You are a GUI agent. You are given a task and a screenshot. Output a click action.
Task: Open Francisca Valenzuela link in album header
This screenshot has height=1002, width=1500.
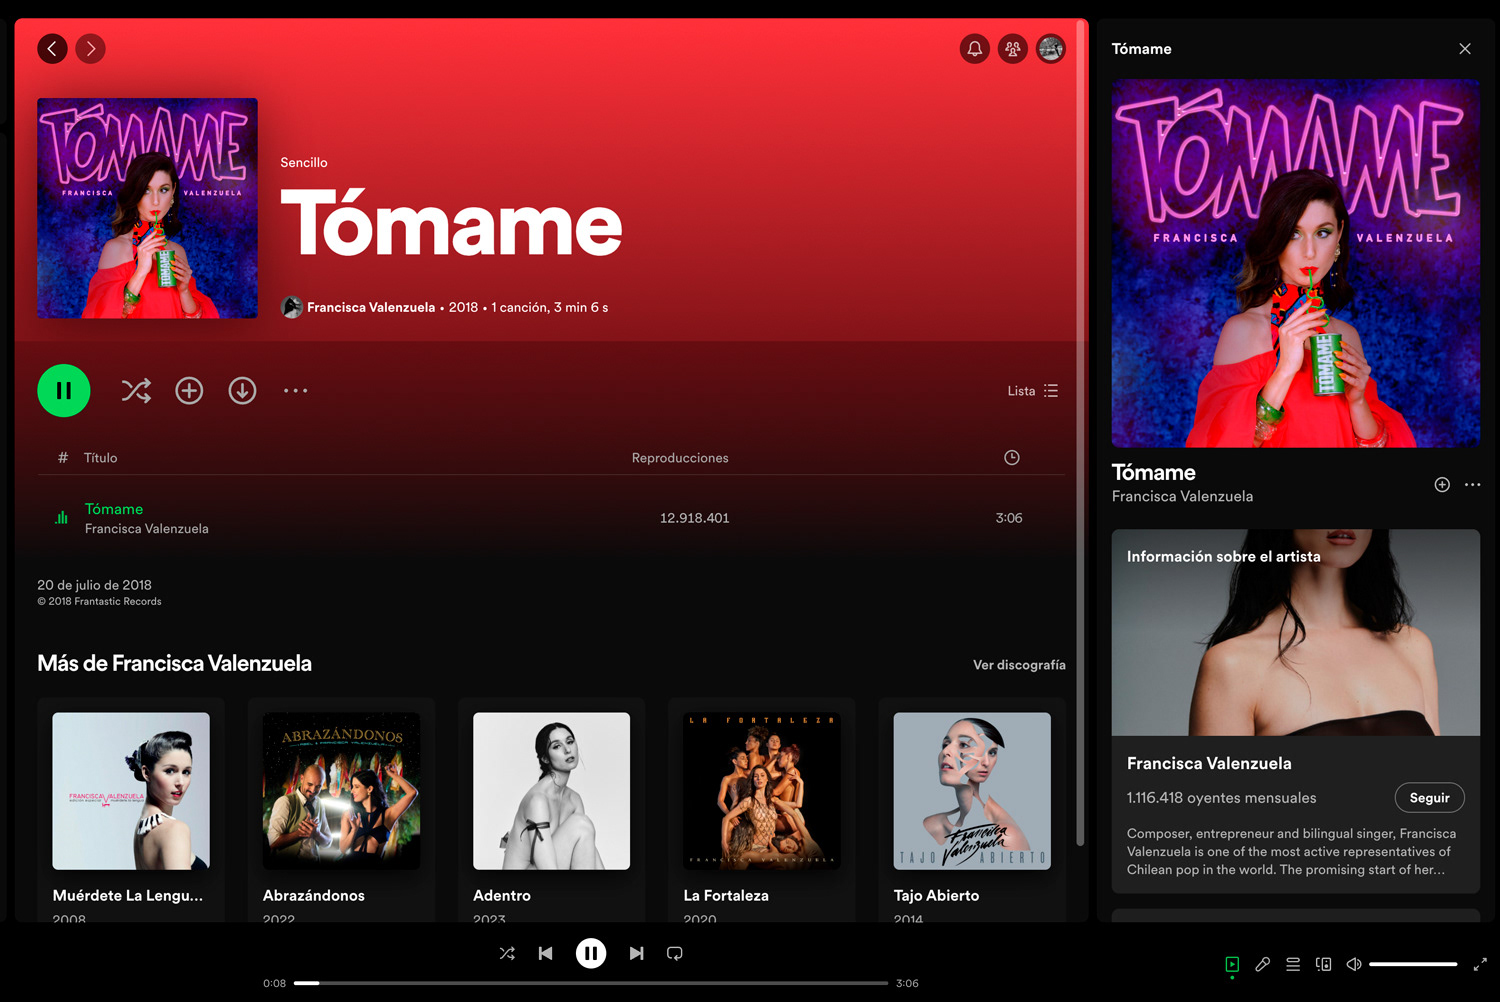pos(371,307)
